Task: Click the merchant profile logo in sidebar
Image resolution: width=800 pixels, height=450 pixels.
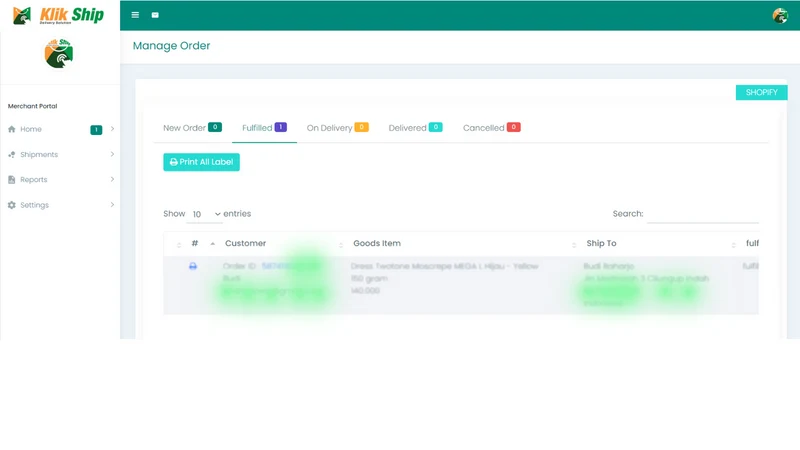Action: (x=59, y=53)
